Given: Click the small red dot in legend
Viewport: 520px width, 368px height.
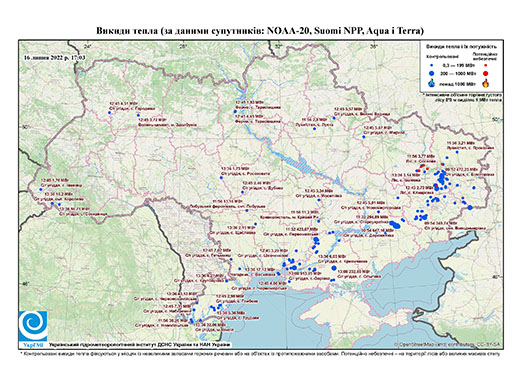Looking at the screenshot, I should tap(486, 65).
